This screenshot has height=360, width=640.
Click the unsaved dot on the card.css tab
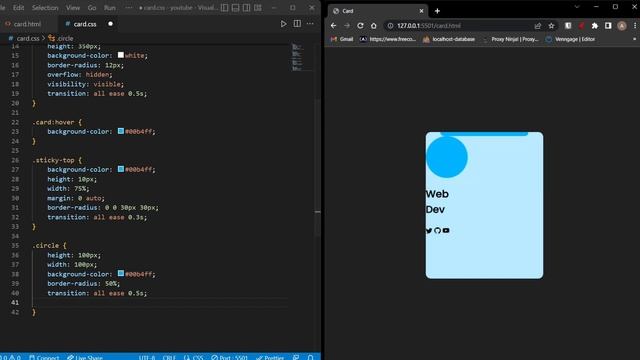(x=110, y=24)
